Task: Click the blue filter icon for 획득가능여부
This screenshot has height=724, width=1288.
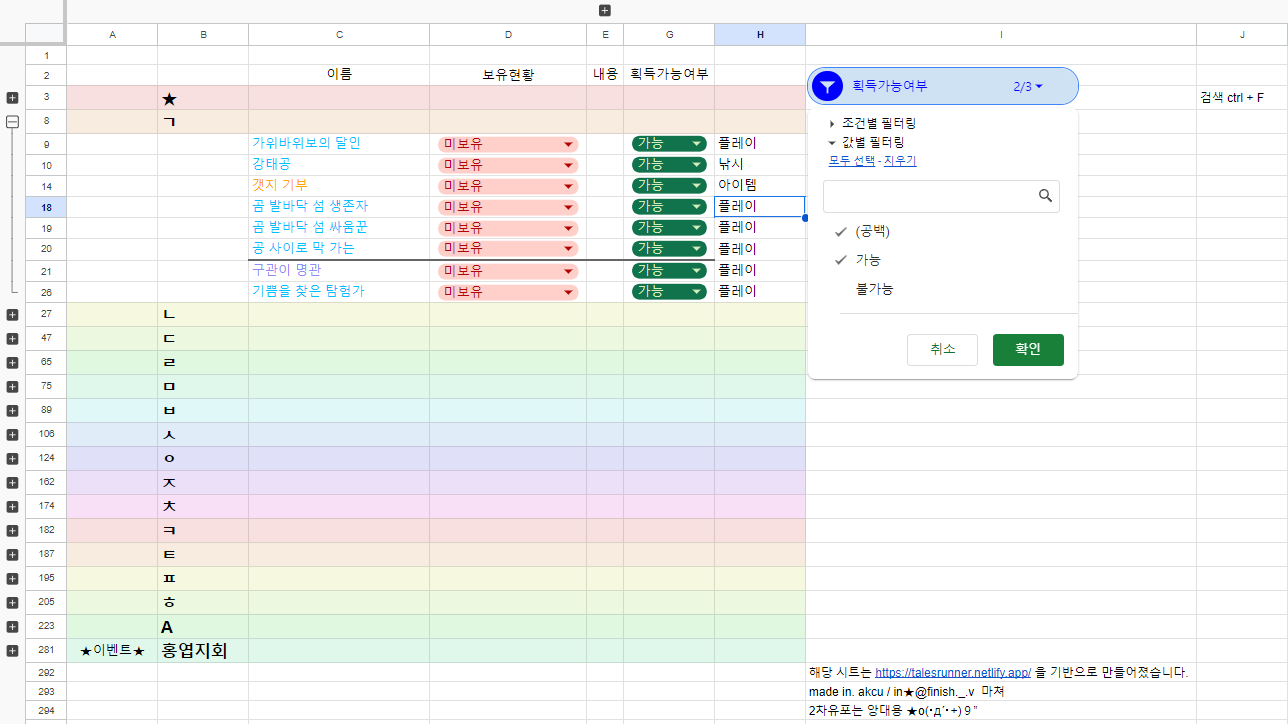Action: [827, 87]
